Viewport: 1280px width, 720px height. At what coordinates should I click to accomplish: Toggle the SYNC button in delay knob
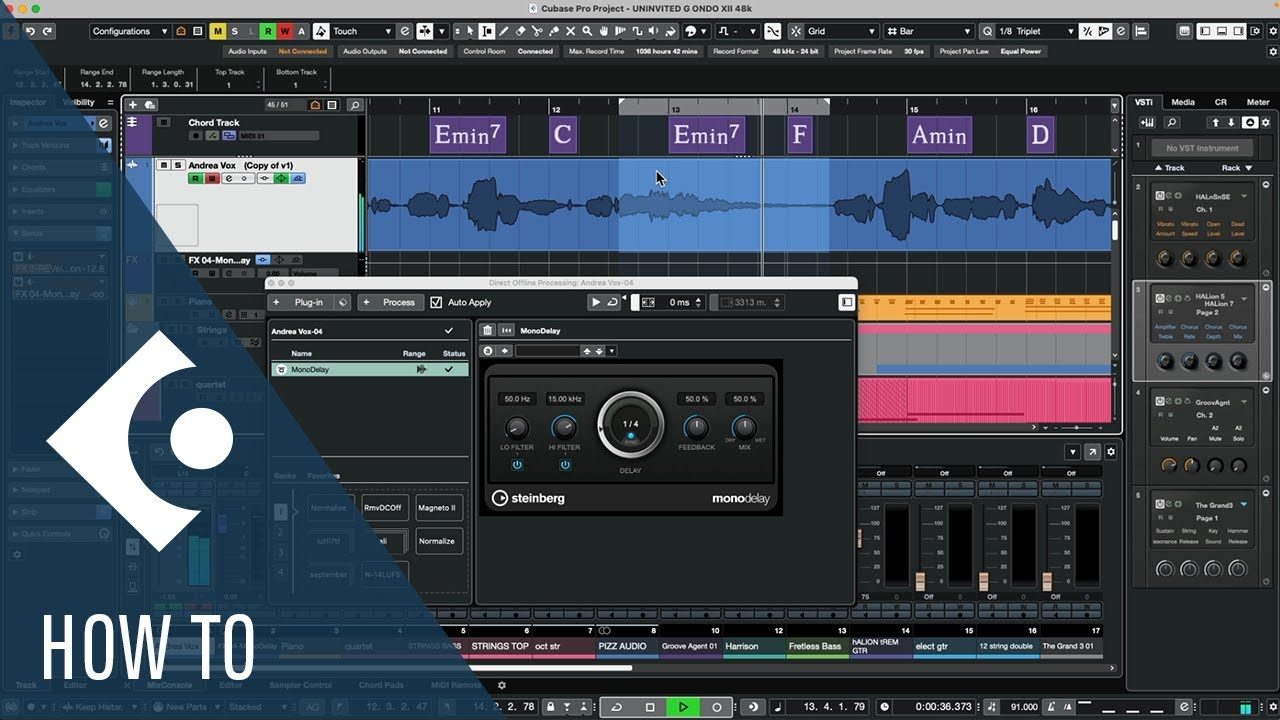[x=630, y=437]
